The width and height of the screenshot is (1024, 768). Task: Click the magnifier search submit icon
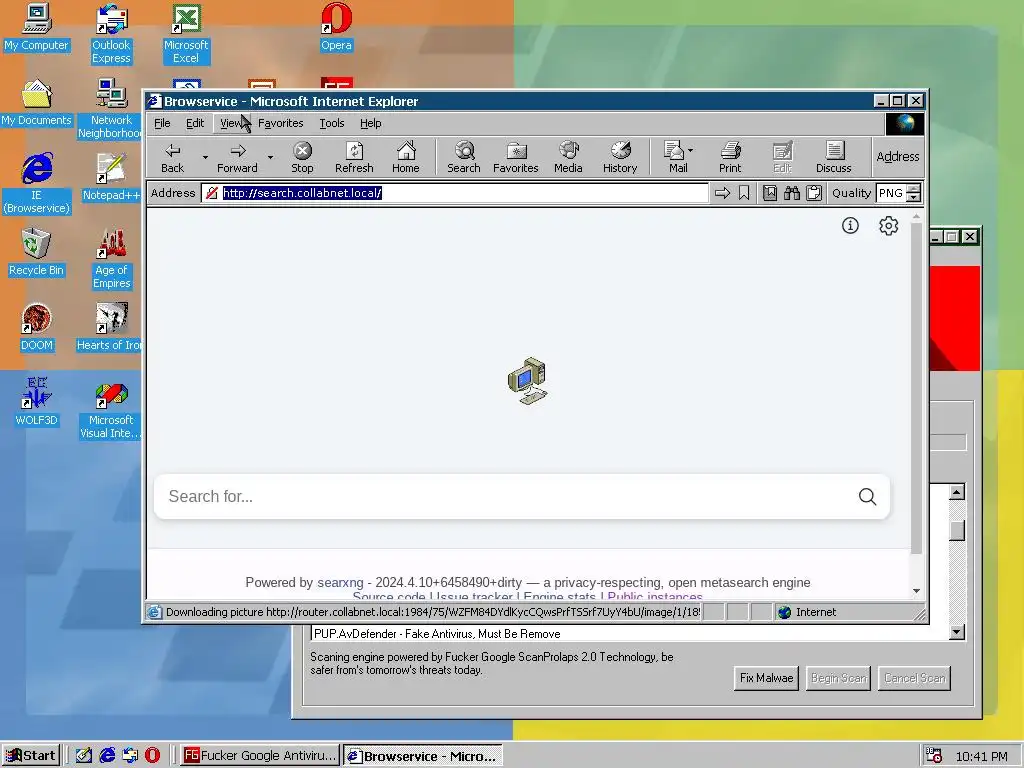[867, 497]
